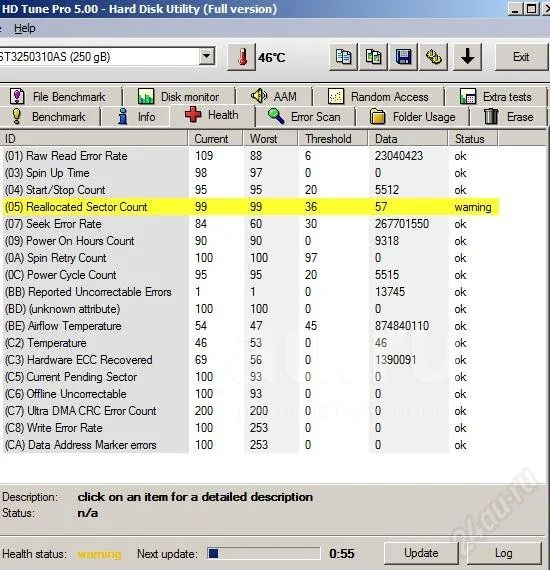The height and width of the screenshot is (570, 550).
Task: Click the Log button
Action: click(504, 553)
